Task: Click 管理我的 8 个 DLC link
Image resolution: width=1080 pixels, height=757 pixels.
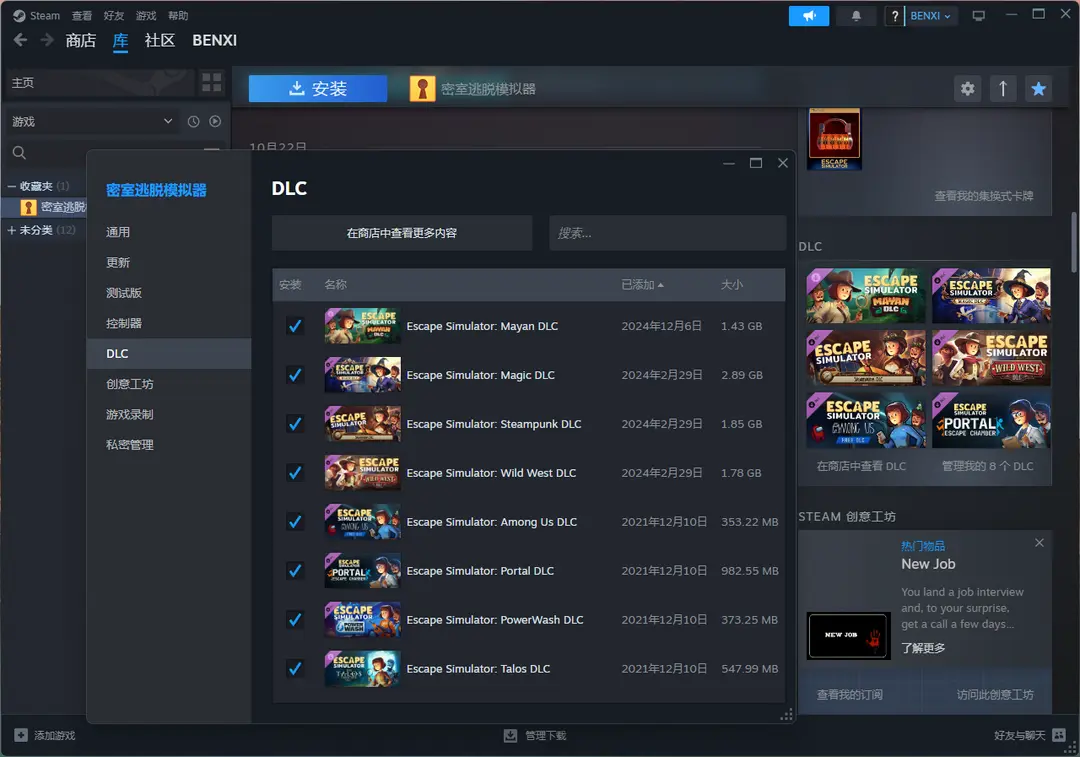Action: click(x=988, y=466)
